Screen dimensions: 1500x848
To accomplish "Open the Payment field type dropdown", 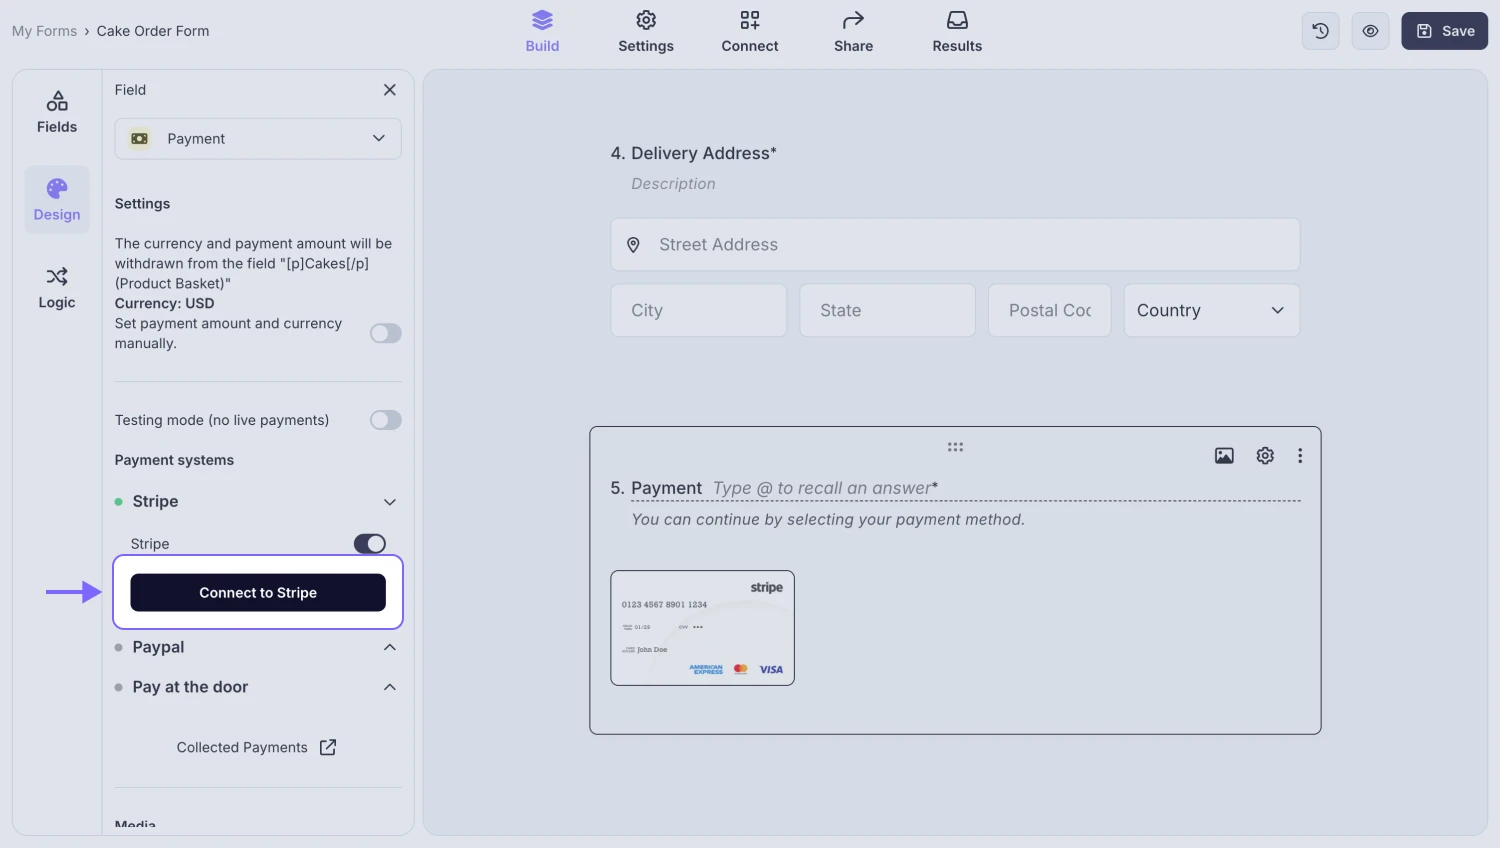I will point(257,138).
